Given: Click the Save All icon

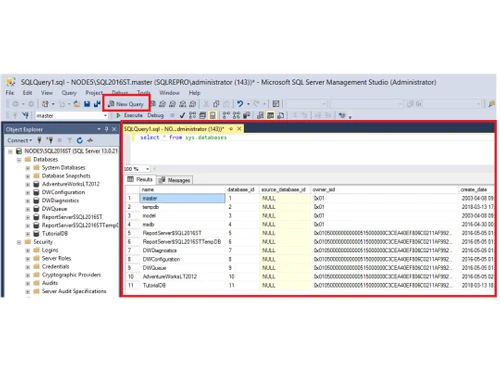Looking at the screenshot, I should coord(97,104).
